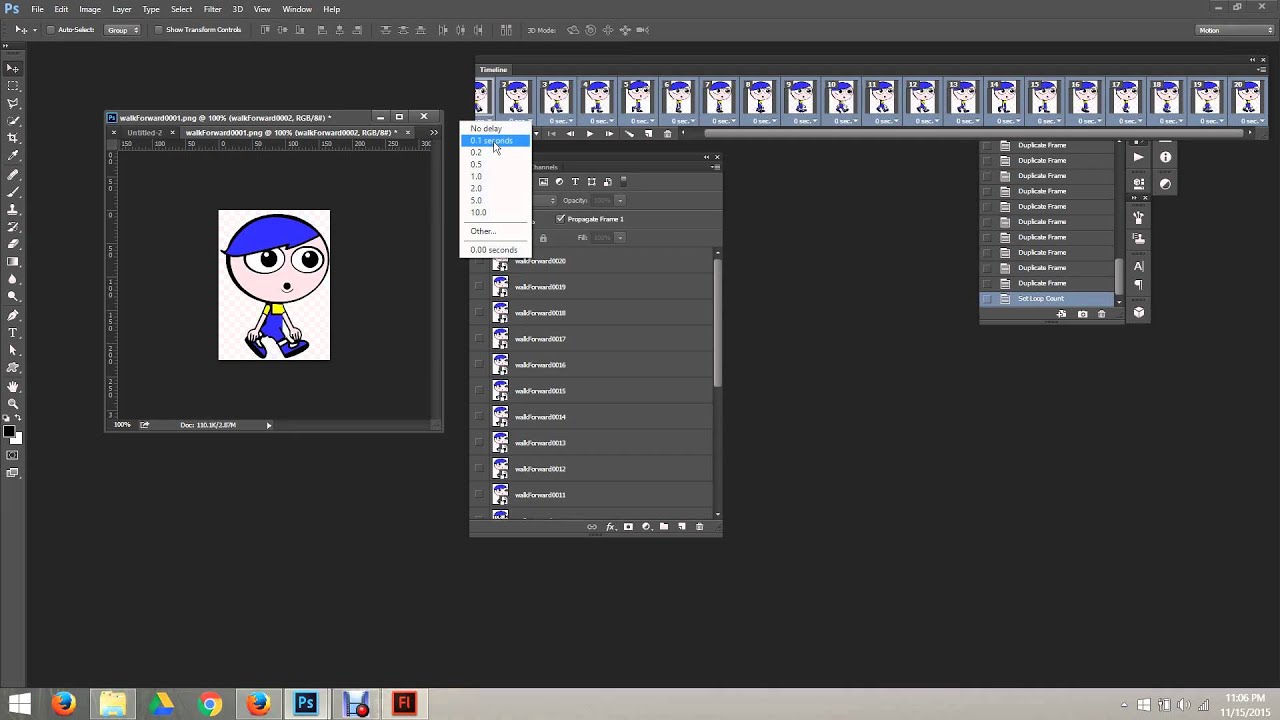Uncheck Propagate Frame 1 checkbox

pyautogui.click(x=561, y=219)
